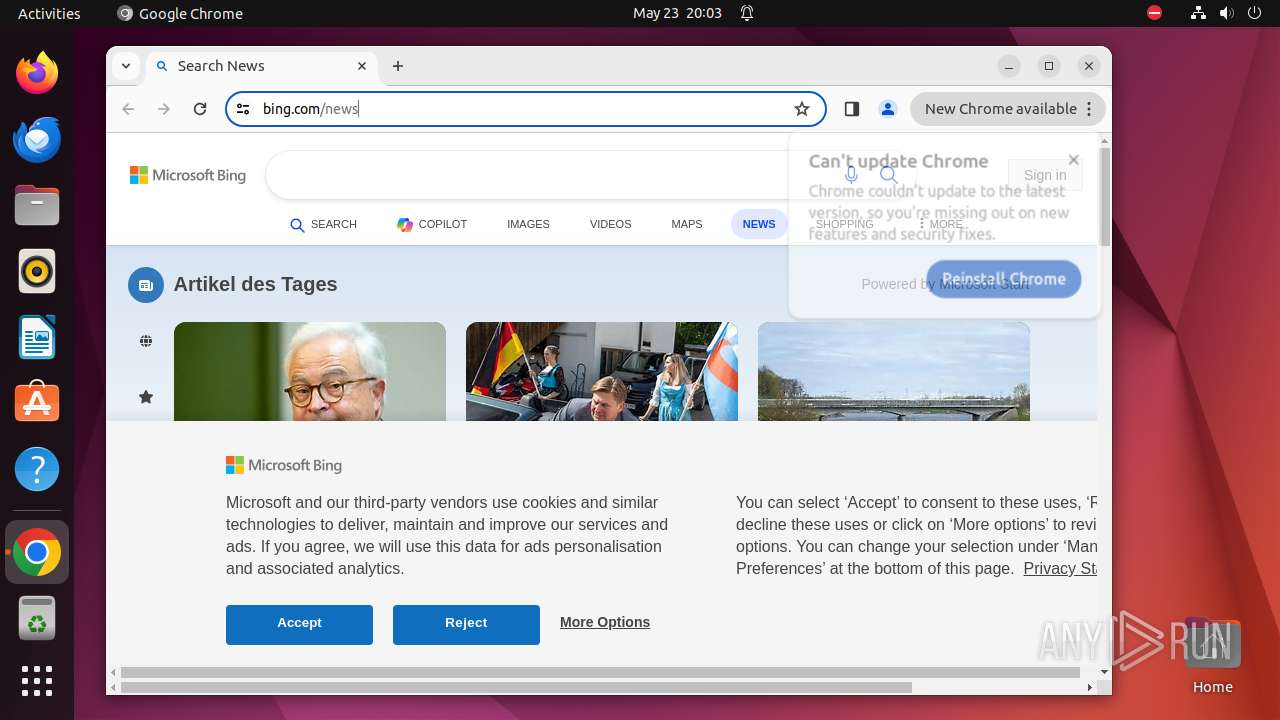Click the Microsoft Bing logo
1280x720 pixels.
pos(188,175)
